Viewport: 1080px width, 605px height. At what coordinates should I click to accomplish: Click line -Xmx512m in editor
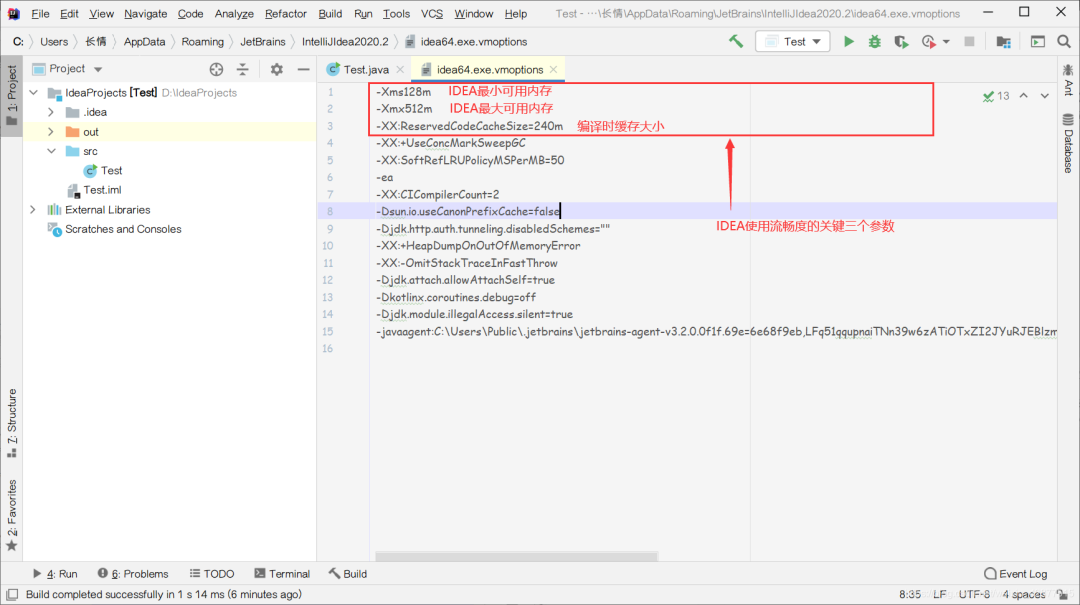pos(404,109)
